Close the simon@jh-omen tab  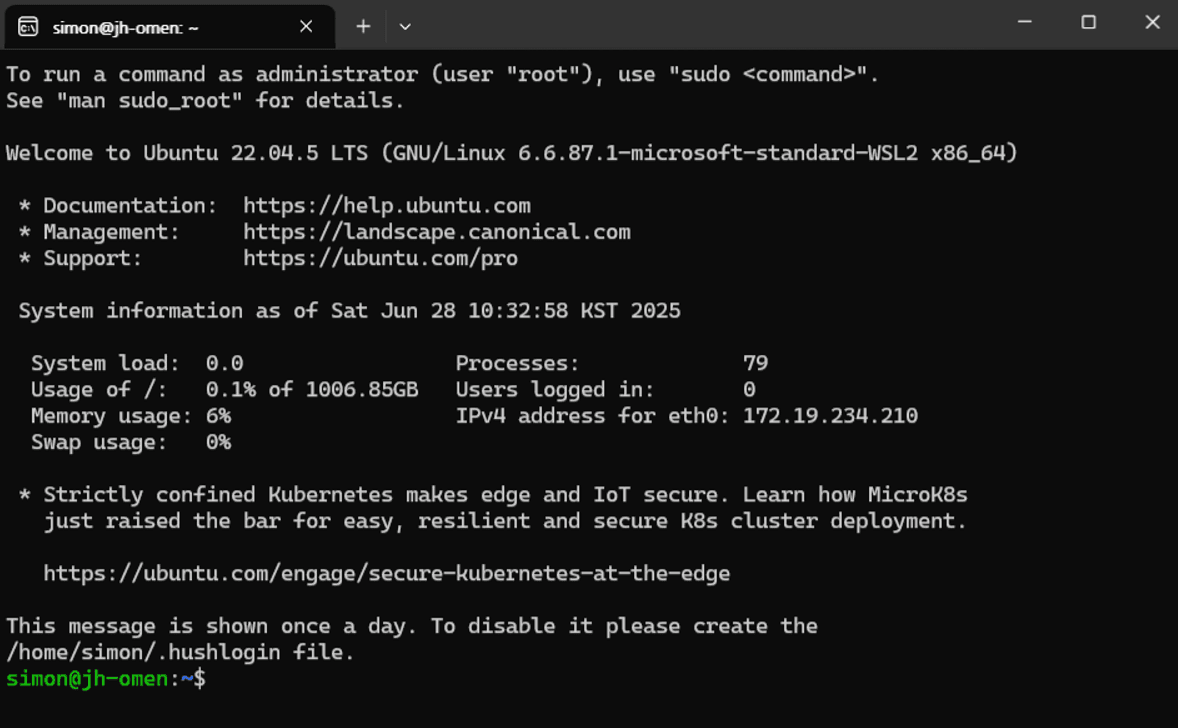coord(306,26)
